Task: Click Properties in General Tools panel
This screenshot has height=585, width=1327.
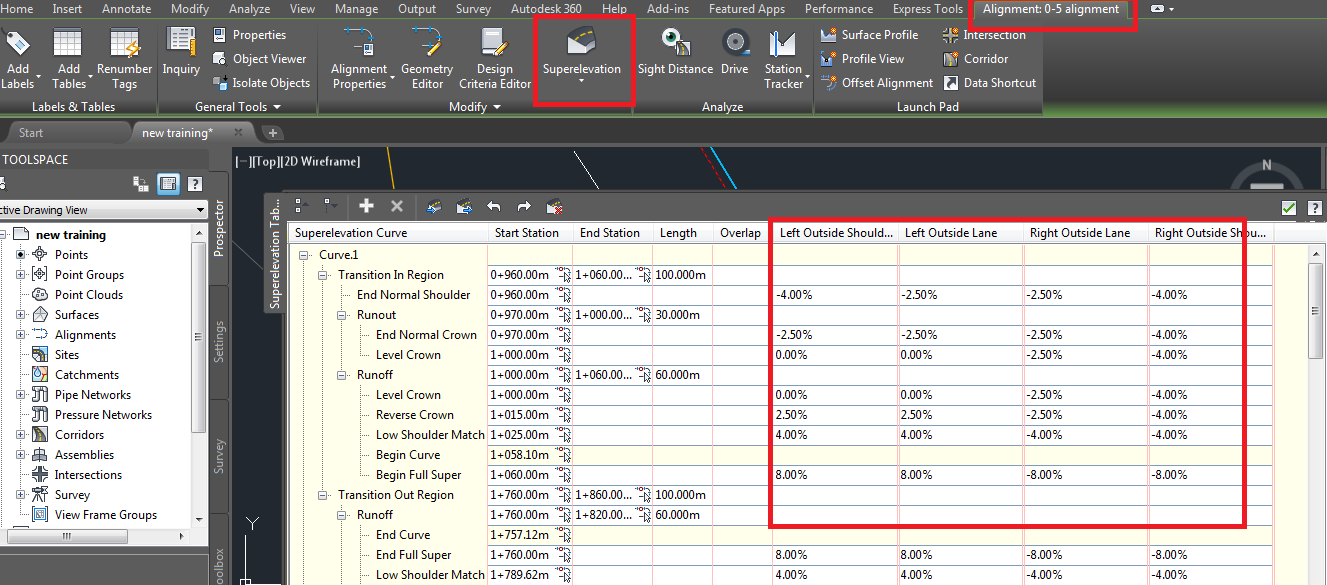Action: [x=262, y=34]
